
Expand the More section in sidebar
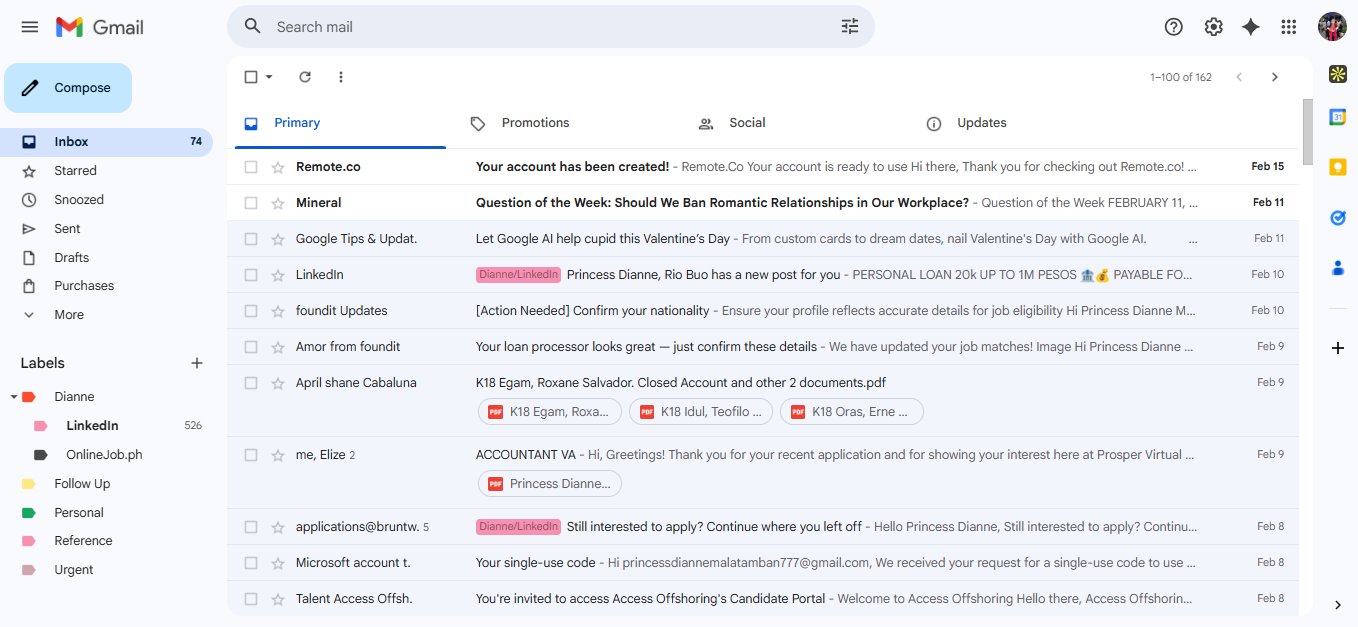[69, 315]
